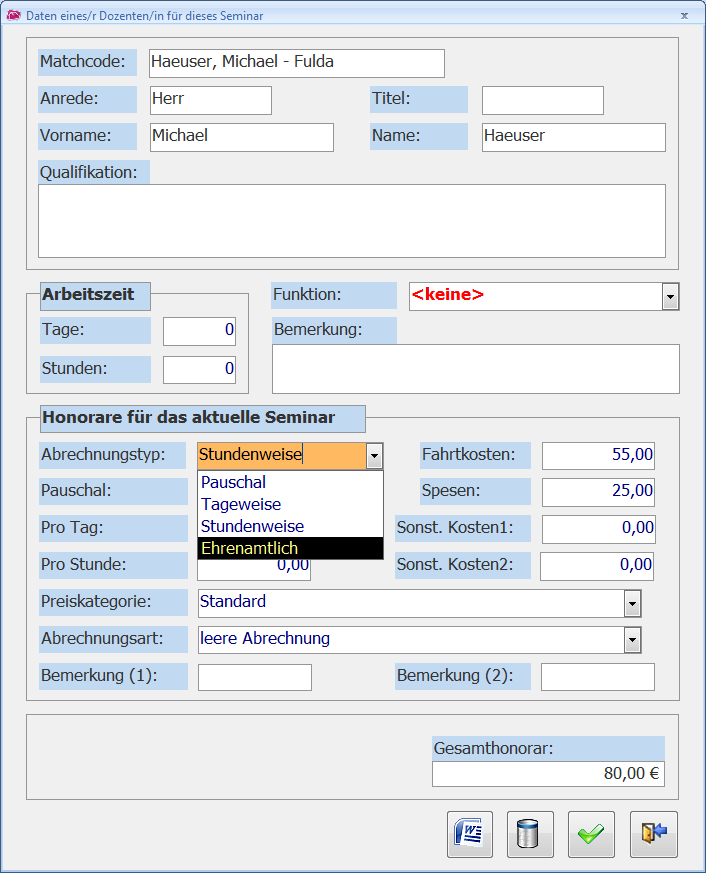The width and height of the screenshot is (706, 873).
Task: Focus the Matchcode input field
Action: (296, 63)
